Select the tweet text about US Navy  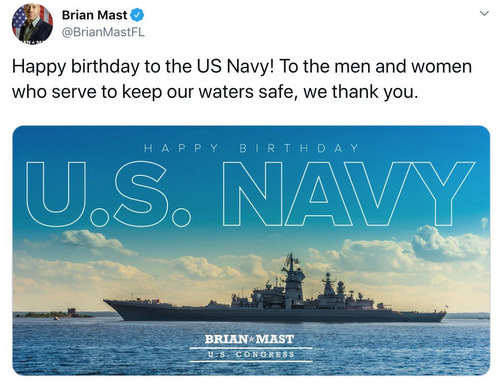click(242, 79)
